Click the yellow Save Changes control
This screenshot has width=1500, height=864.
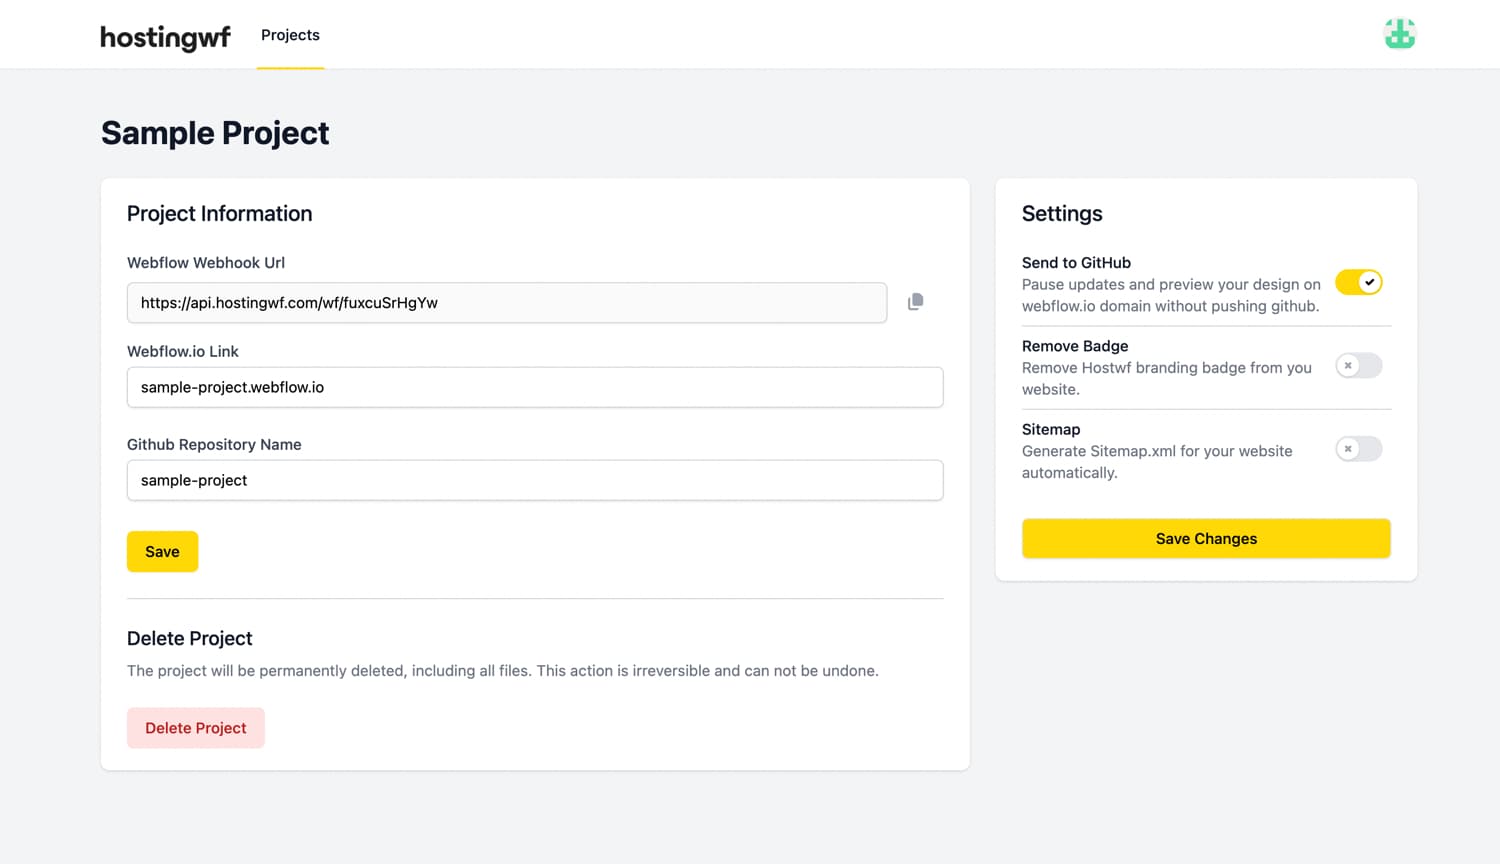tap(1205, 538)
